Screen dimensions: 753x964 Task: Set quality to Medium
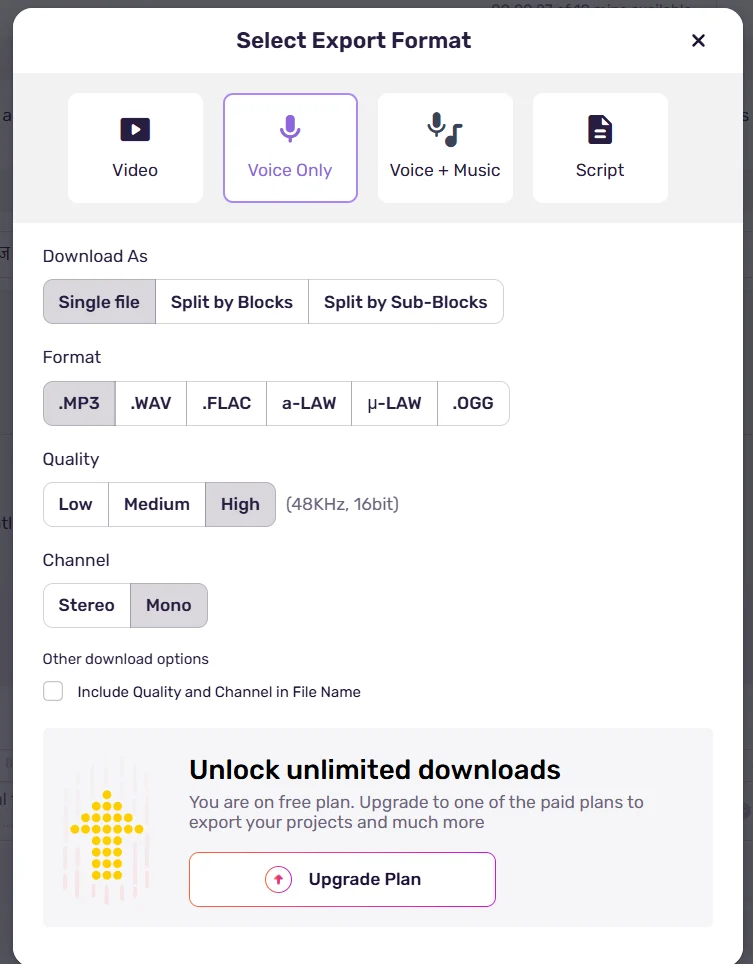(x=157, y=504)
